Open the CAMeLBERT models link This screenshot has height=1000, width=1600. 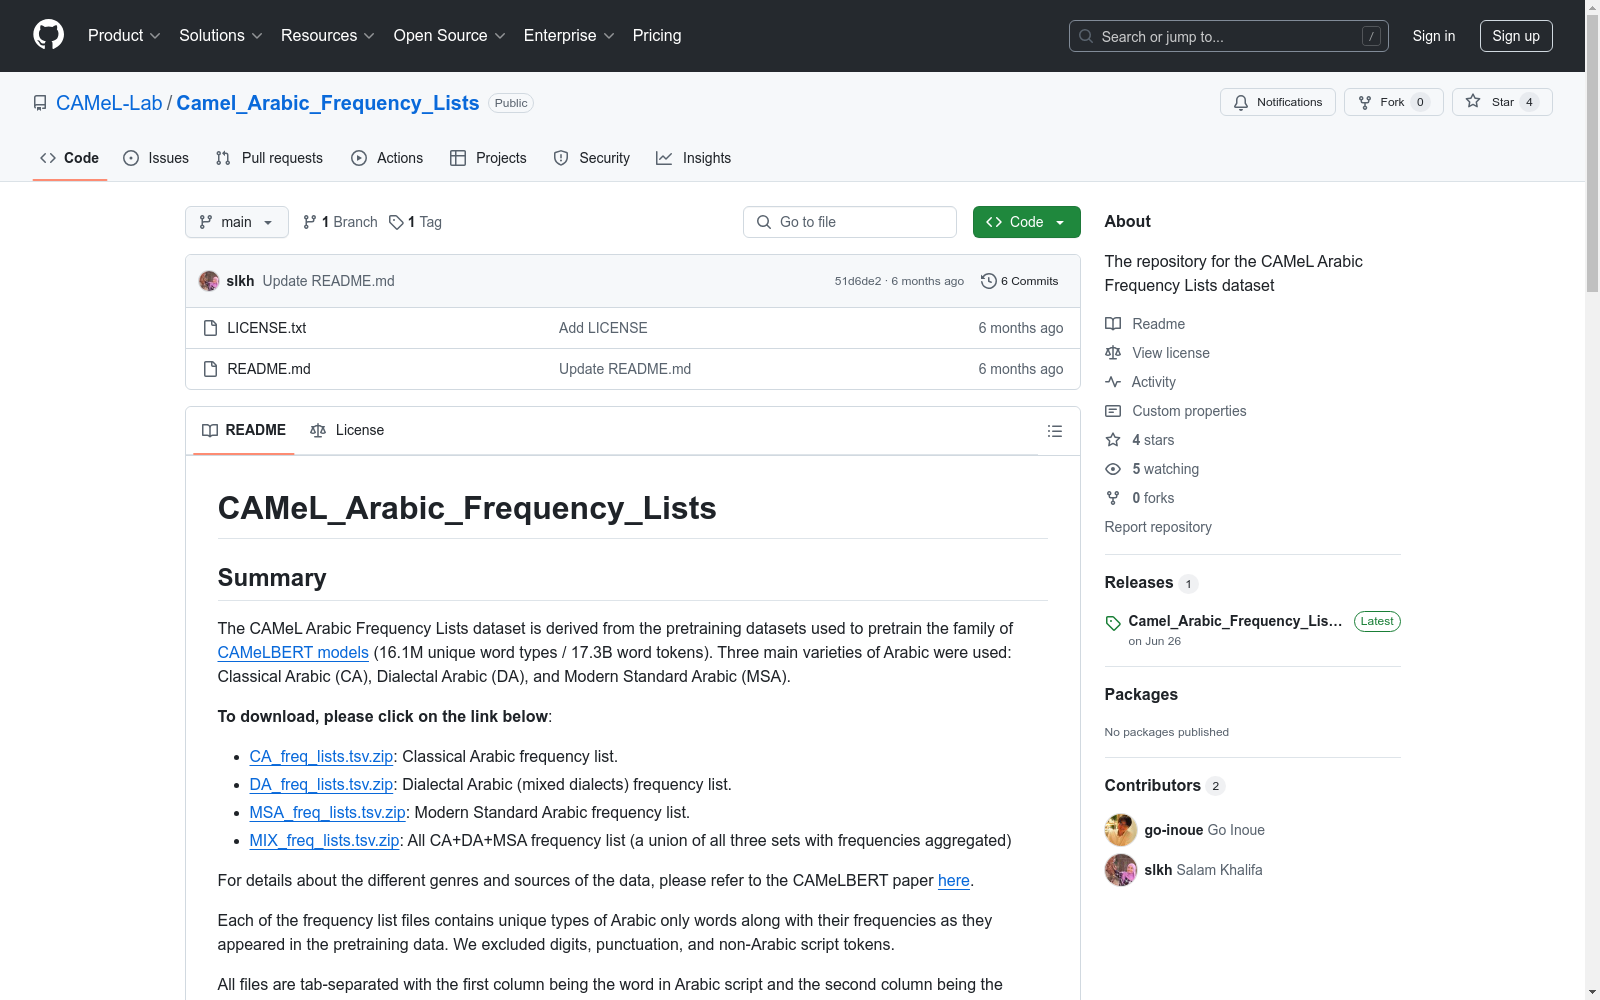click(293, 652)
